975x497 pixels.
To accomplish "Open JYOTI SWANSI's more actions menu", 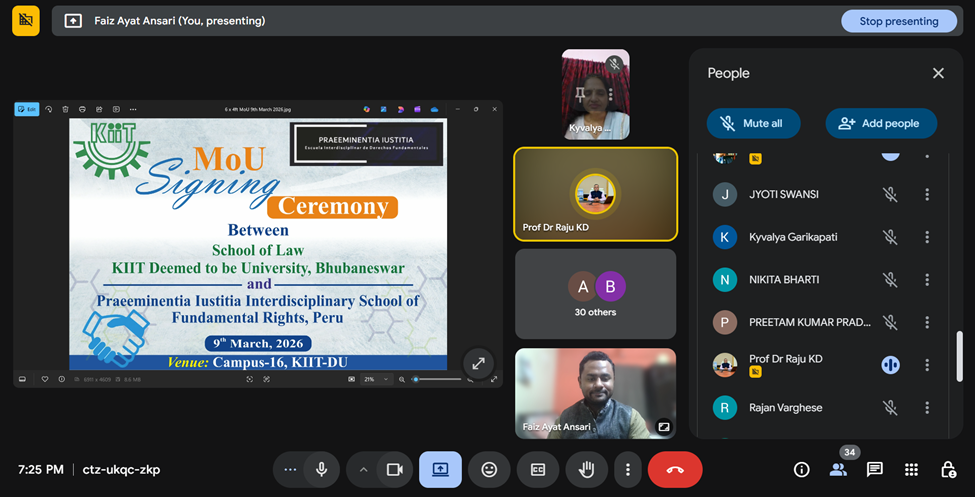I will click(x=926, y=195).
